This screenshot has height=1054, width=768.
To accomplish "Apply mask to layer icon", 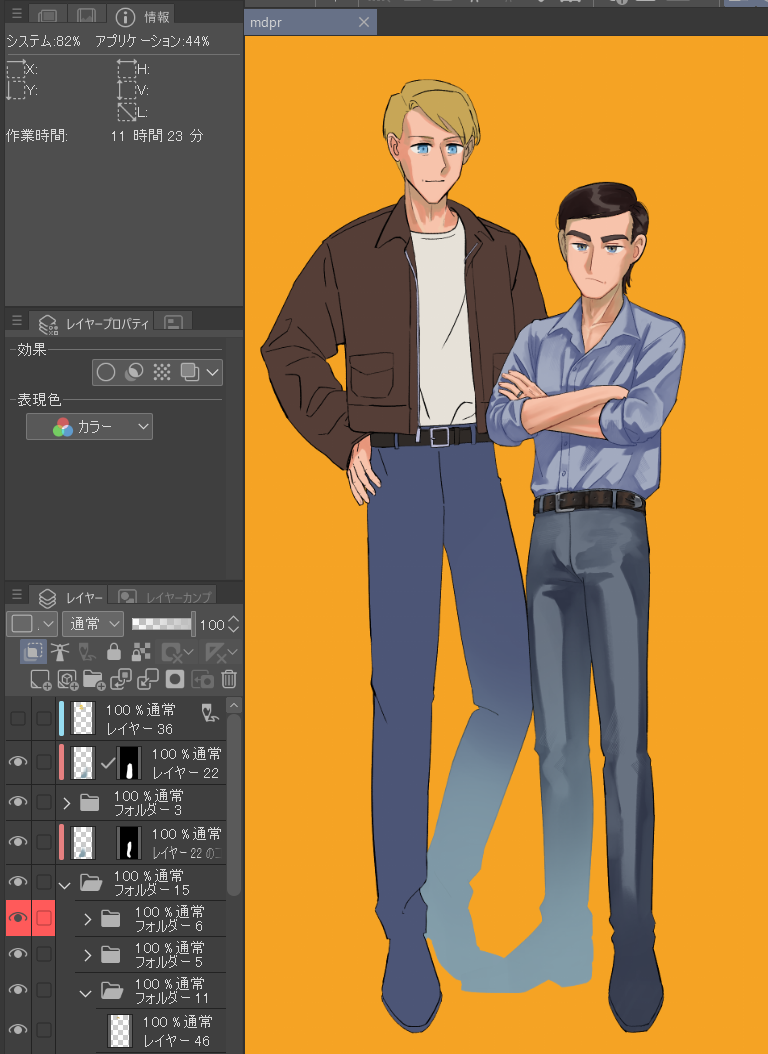I will click(x=202, y=680).
